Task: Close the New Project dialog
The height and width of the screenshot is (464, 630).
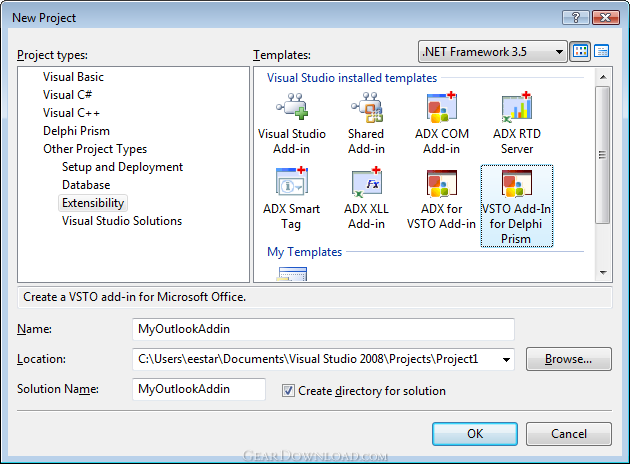Action: [x=605, y=18]
